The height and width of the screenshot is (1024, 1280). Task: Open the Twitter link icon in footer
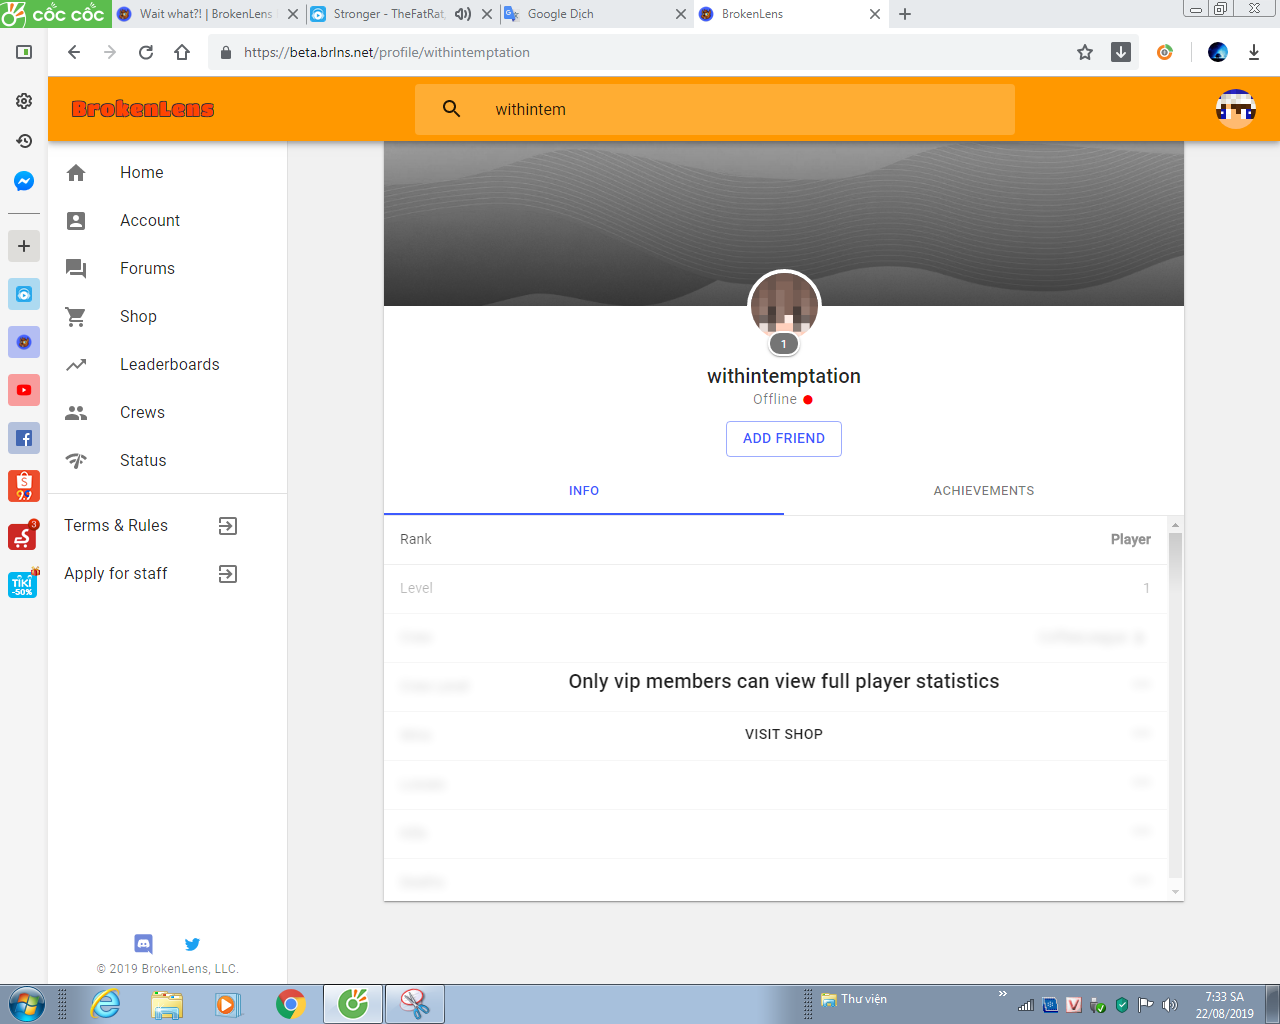pos(192,943)
